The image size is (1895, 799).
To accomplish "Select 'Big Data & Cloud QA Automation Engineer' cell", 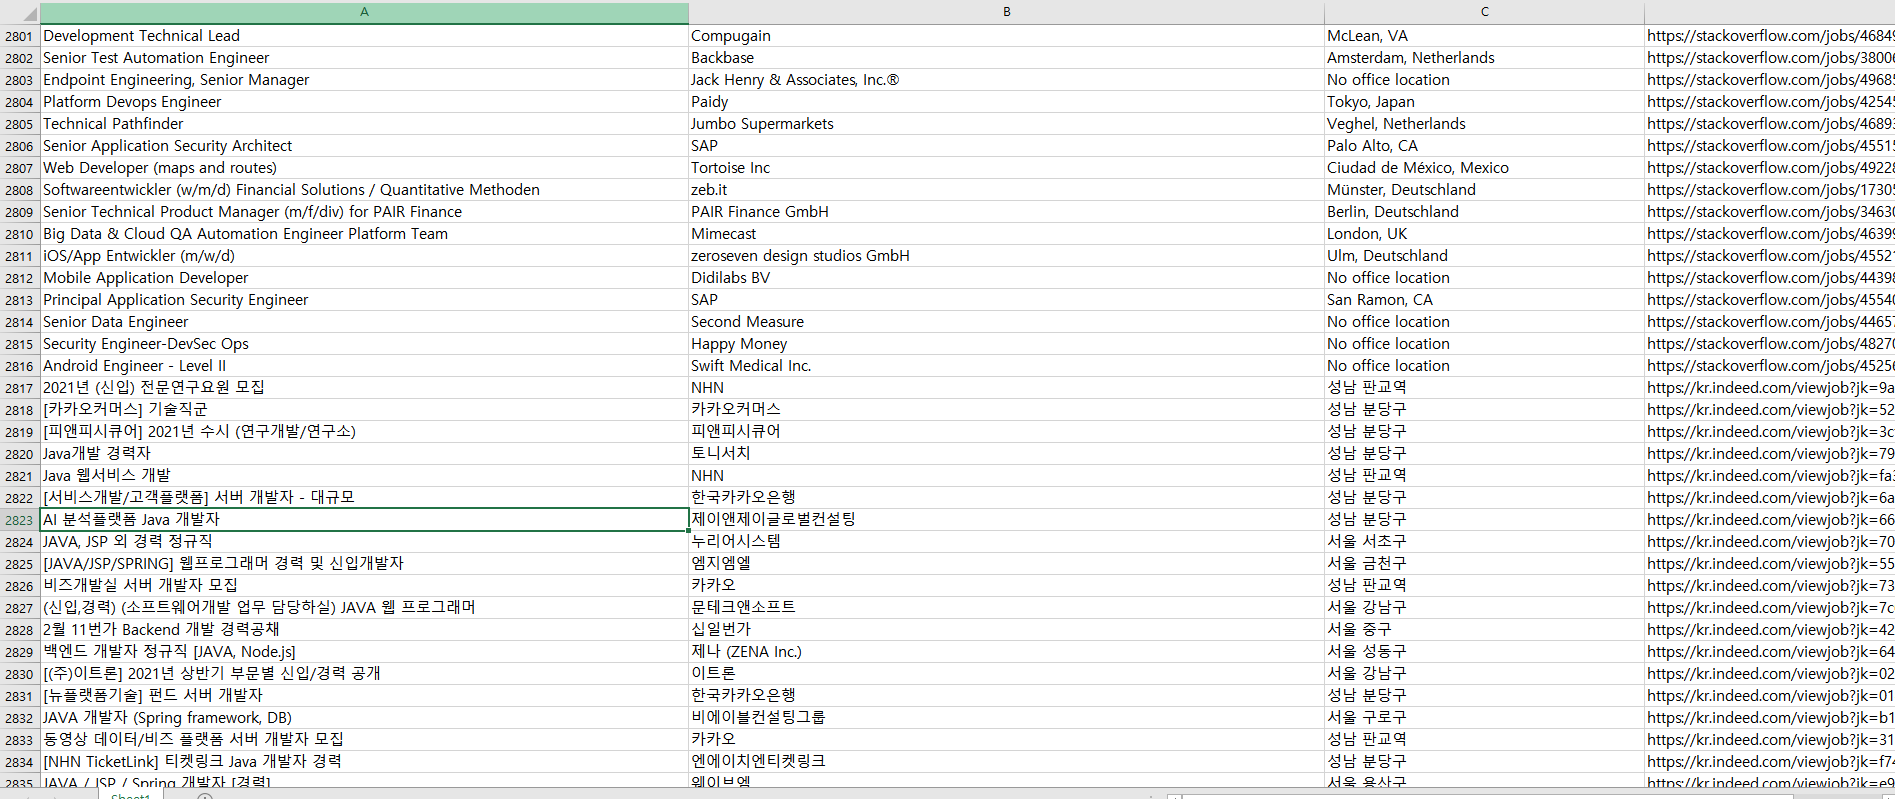I will (364, 234).
